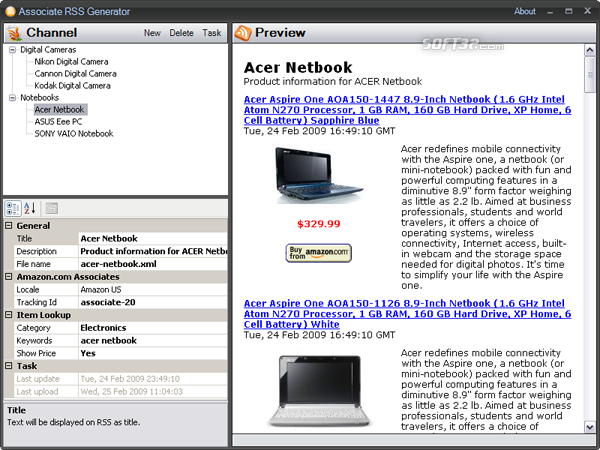Open Acer Aspire One AOA150-1447 Sapphire Blue link
Screen dimensions: 600x450
408,110
